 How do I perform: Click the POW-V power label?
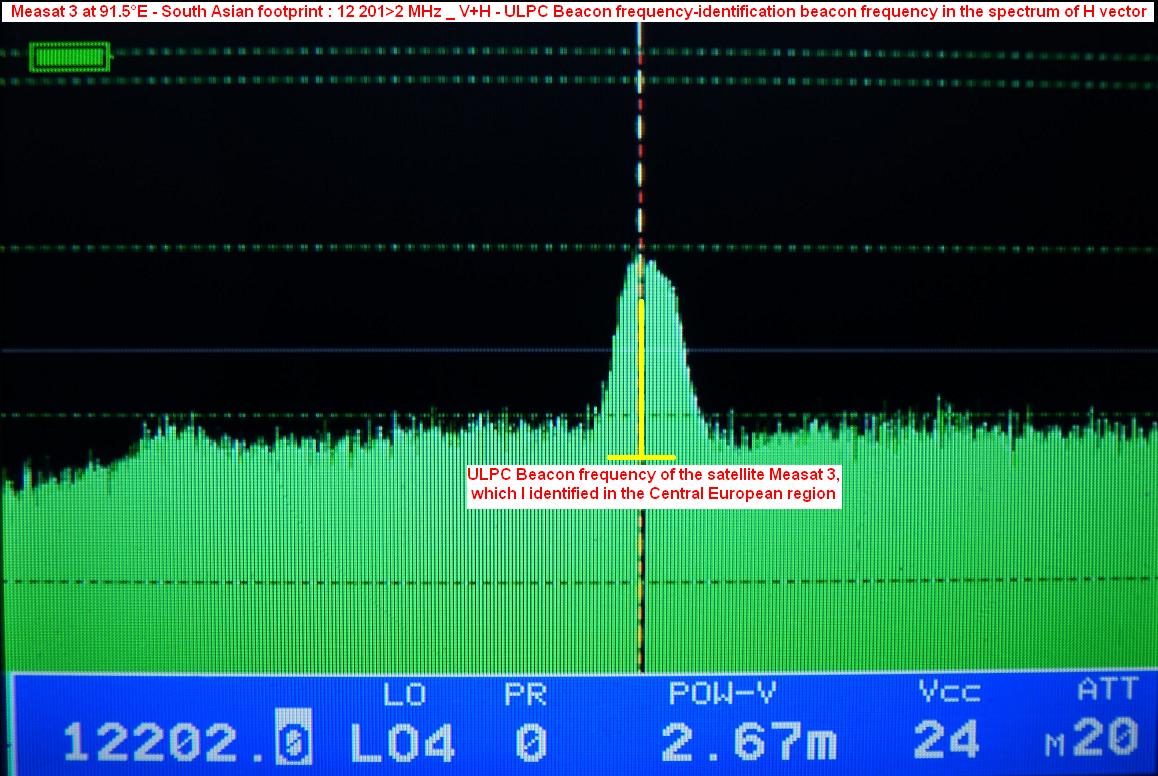click(x=722, y=693)
